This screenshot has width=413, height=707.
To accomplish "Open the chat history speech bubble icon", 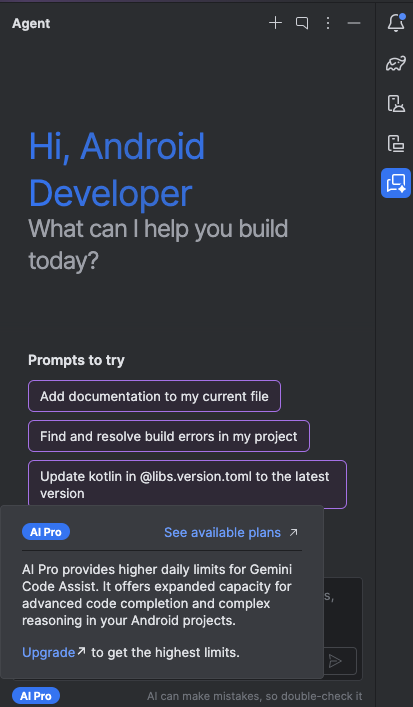I will click(302, 23).
